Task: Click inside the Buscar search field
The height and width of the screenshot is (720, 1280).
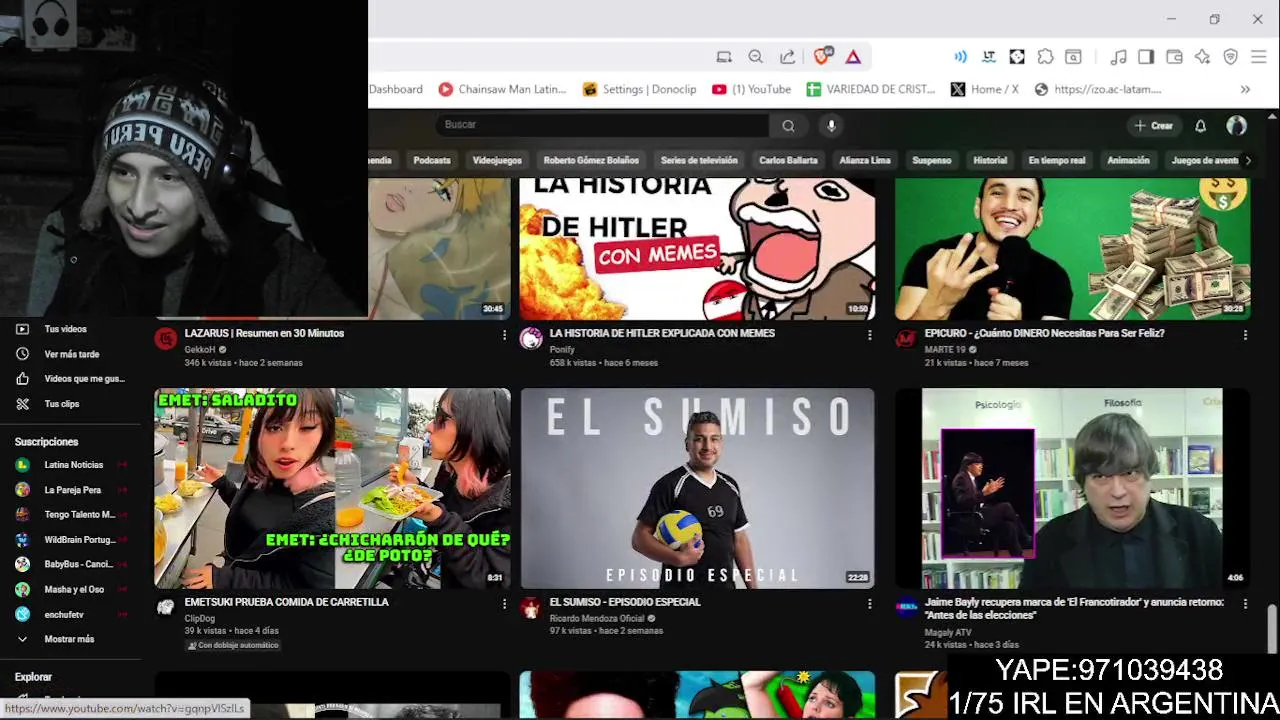Action: tap(602, 125)
